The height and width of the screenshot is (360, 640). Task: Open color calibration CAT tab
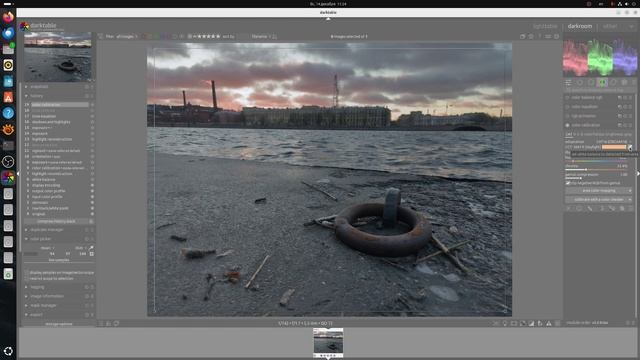pos(569,134)
